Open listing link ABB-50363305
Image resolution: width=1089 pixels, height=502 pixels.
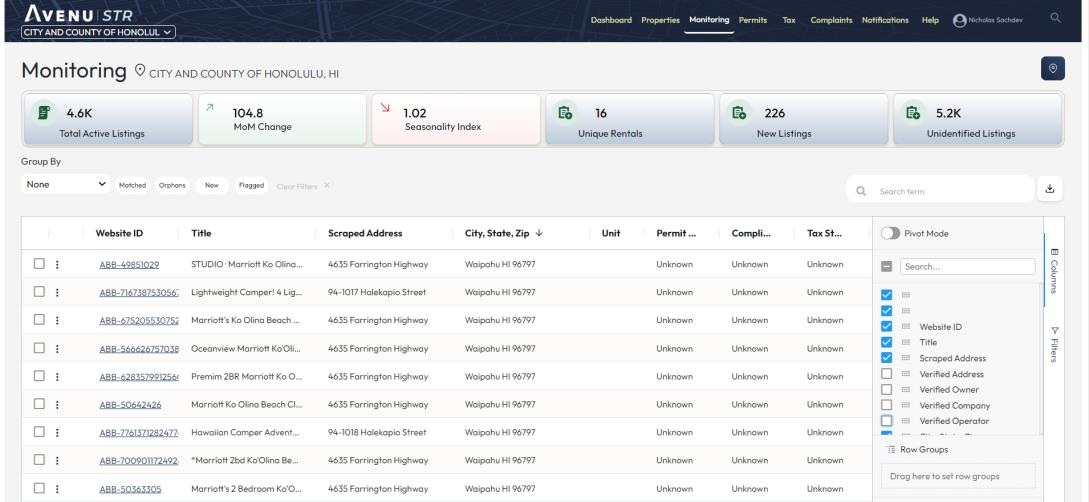pos(130,489)
